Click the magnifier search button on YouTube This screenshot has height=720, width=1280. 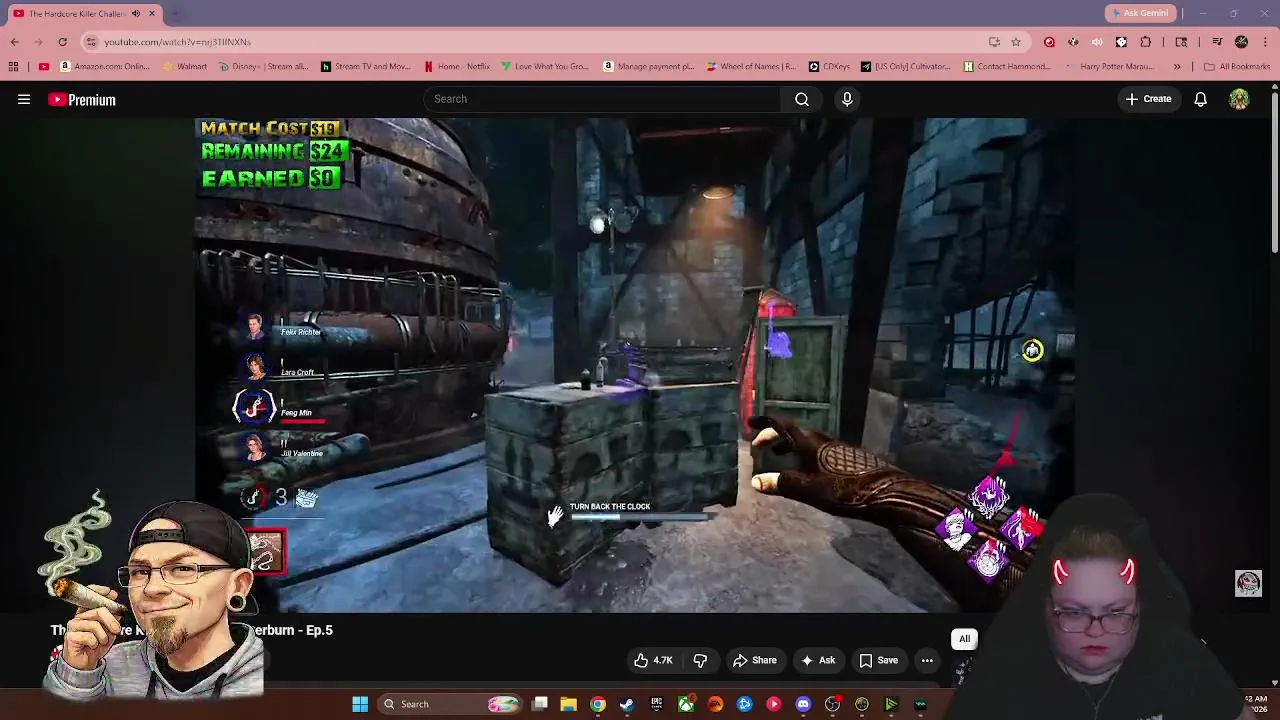point(802,99)
